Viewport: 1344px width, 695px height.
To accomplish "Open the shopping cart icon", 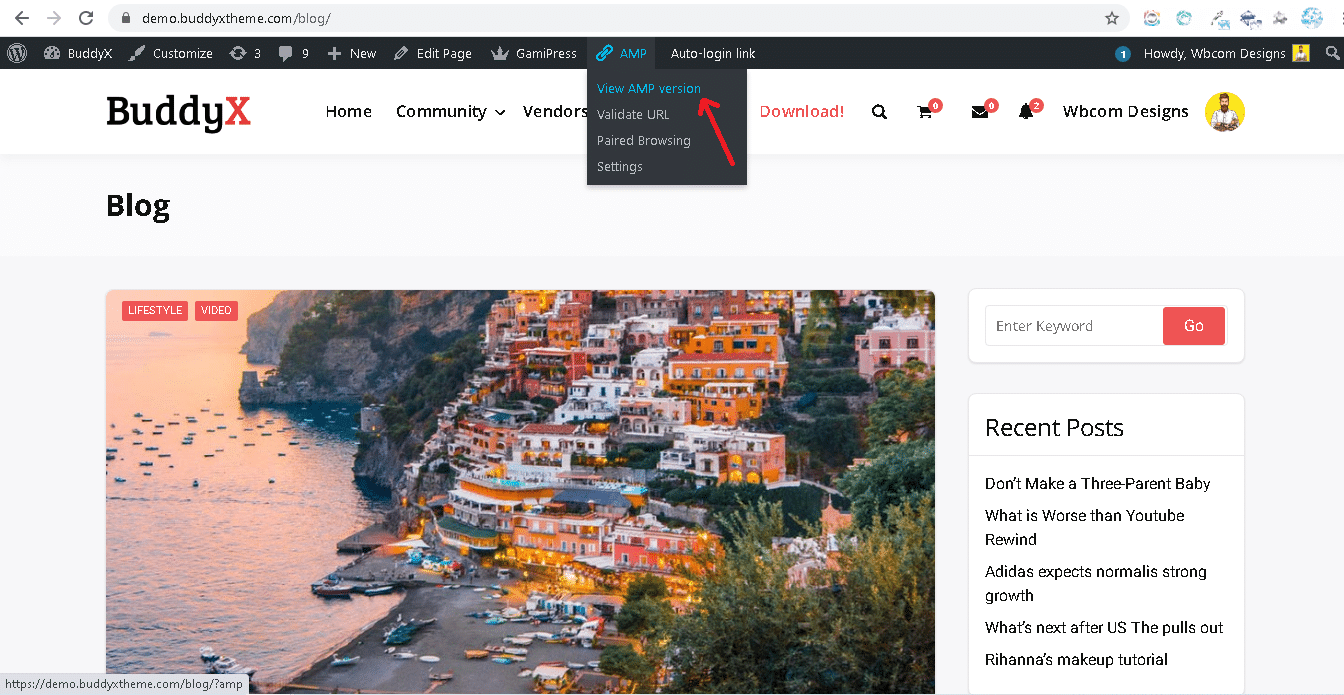I will click(x=926, y=112).
